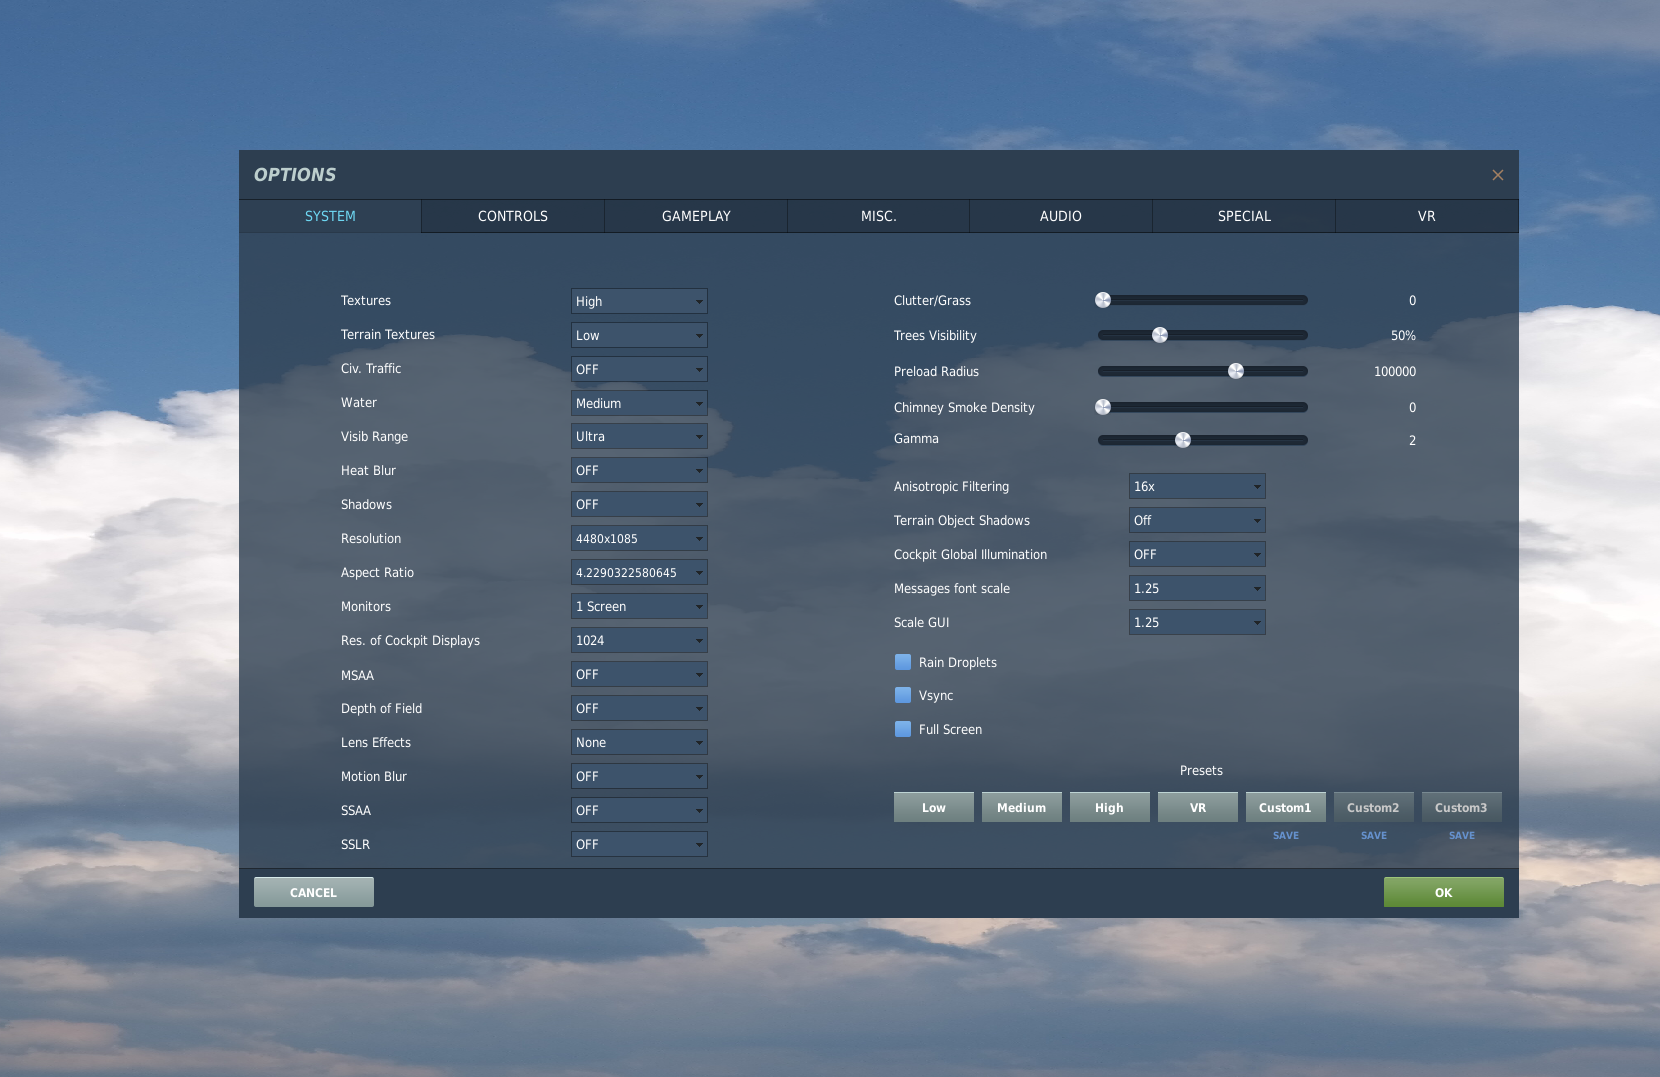
Task: Expand the Visib Range dropdown
Action: (639, 437)
